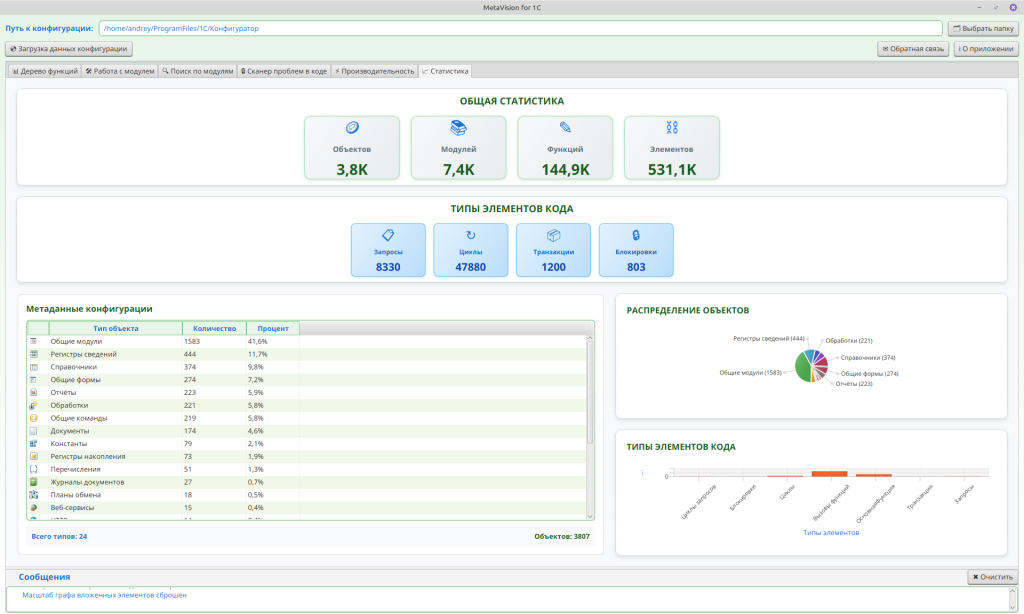Clear messages with Очистить button
1024x614 pixels.
pos(993,577)
